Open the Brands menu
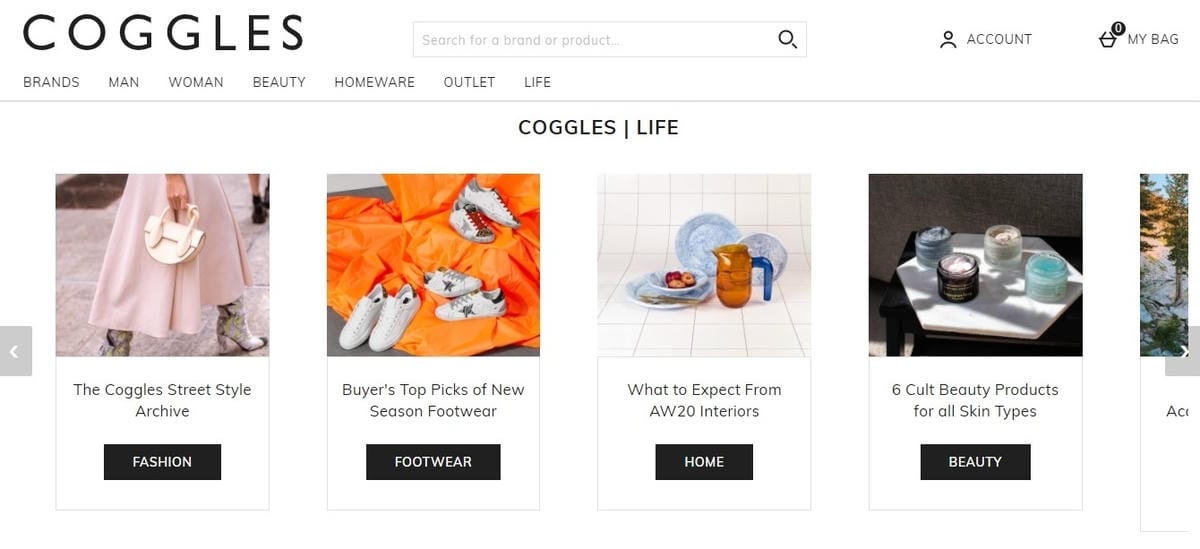This screenshot has width=1200, height=549. [x=51, y=82]
